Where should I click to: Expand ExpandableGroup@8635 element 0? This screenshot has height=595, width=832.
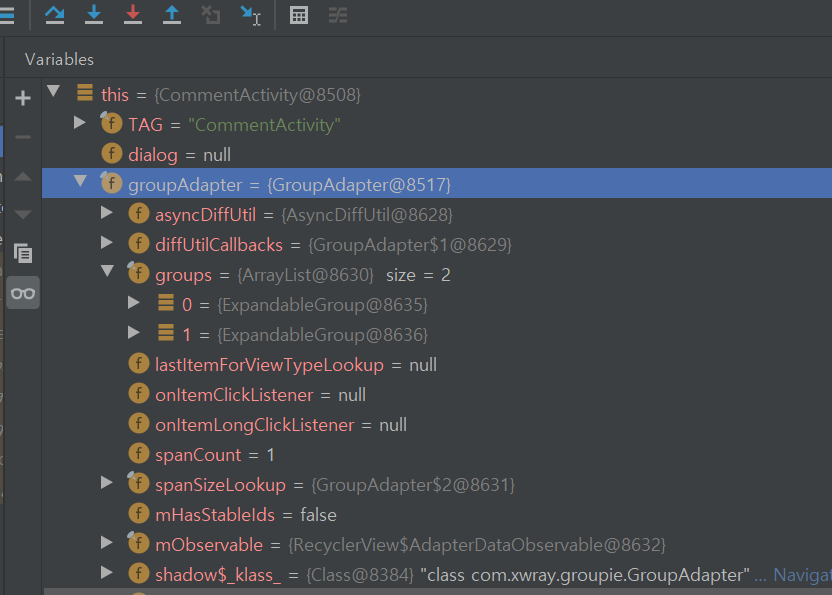click(x=134, y=303)
